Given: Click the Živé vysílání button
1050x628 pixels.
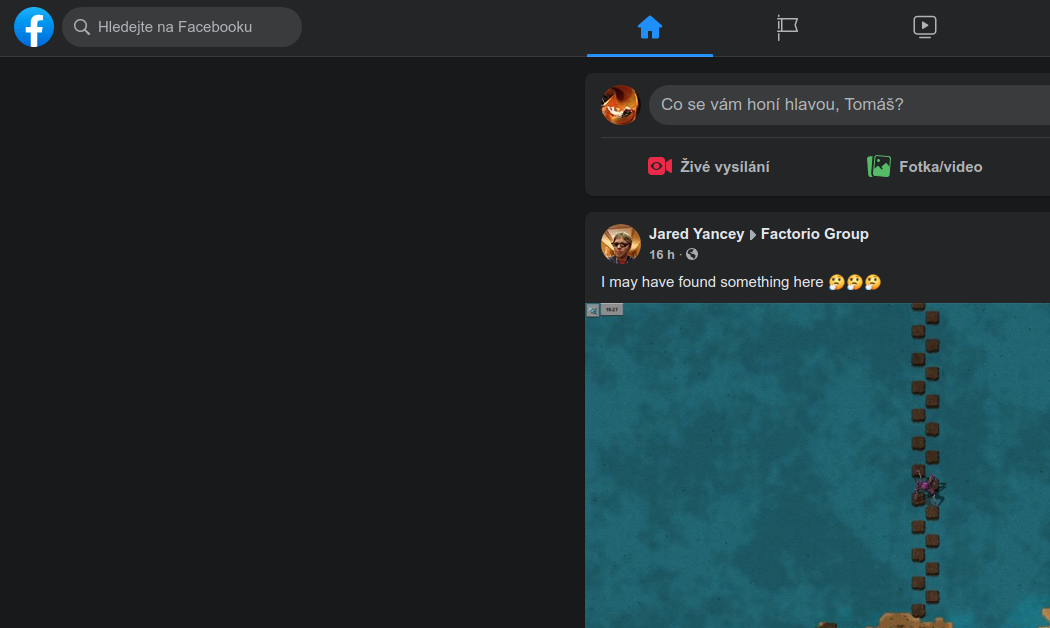Looking at the screenshot, I should [708, 166].
